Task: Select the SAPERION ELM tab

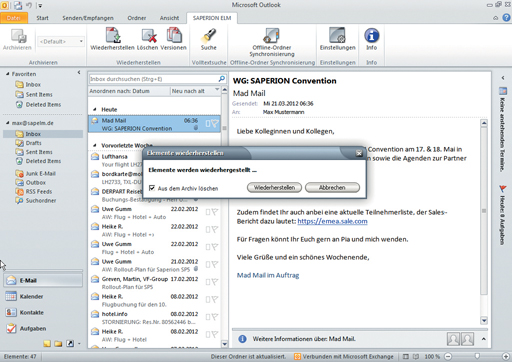Action: click(212, 18)
